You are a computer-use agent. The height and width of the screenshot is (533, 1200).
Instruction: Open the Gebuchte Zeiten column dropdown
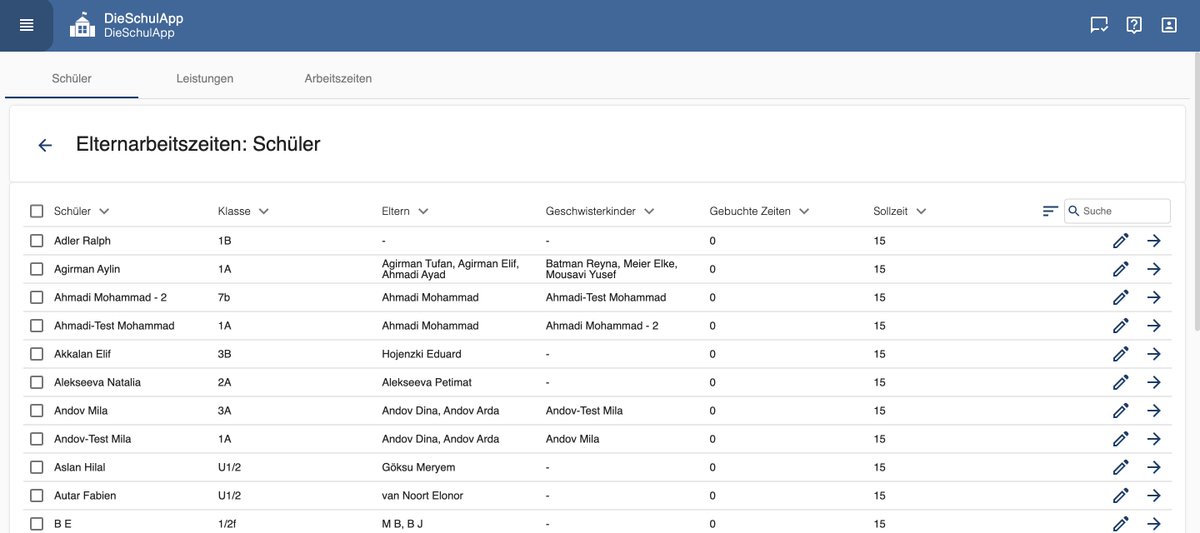(804, 211)
